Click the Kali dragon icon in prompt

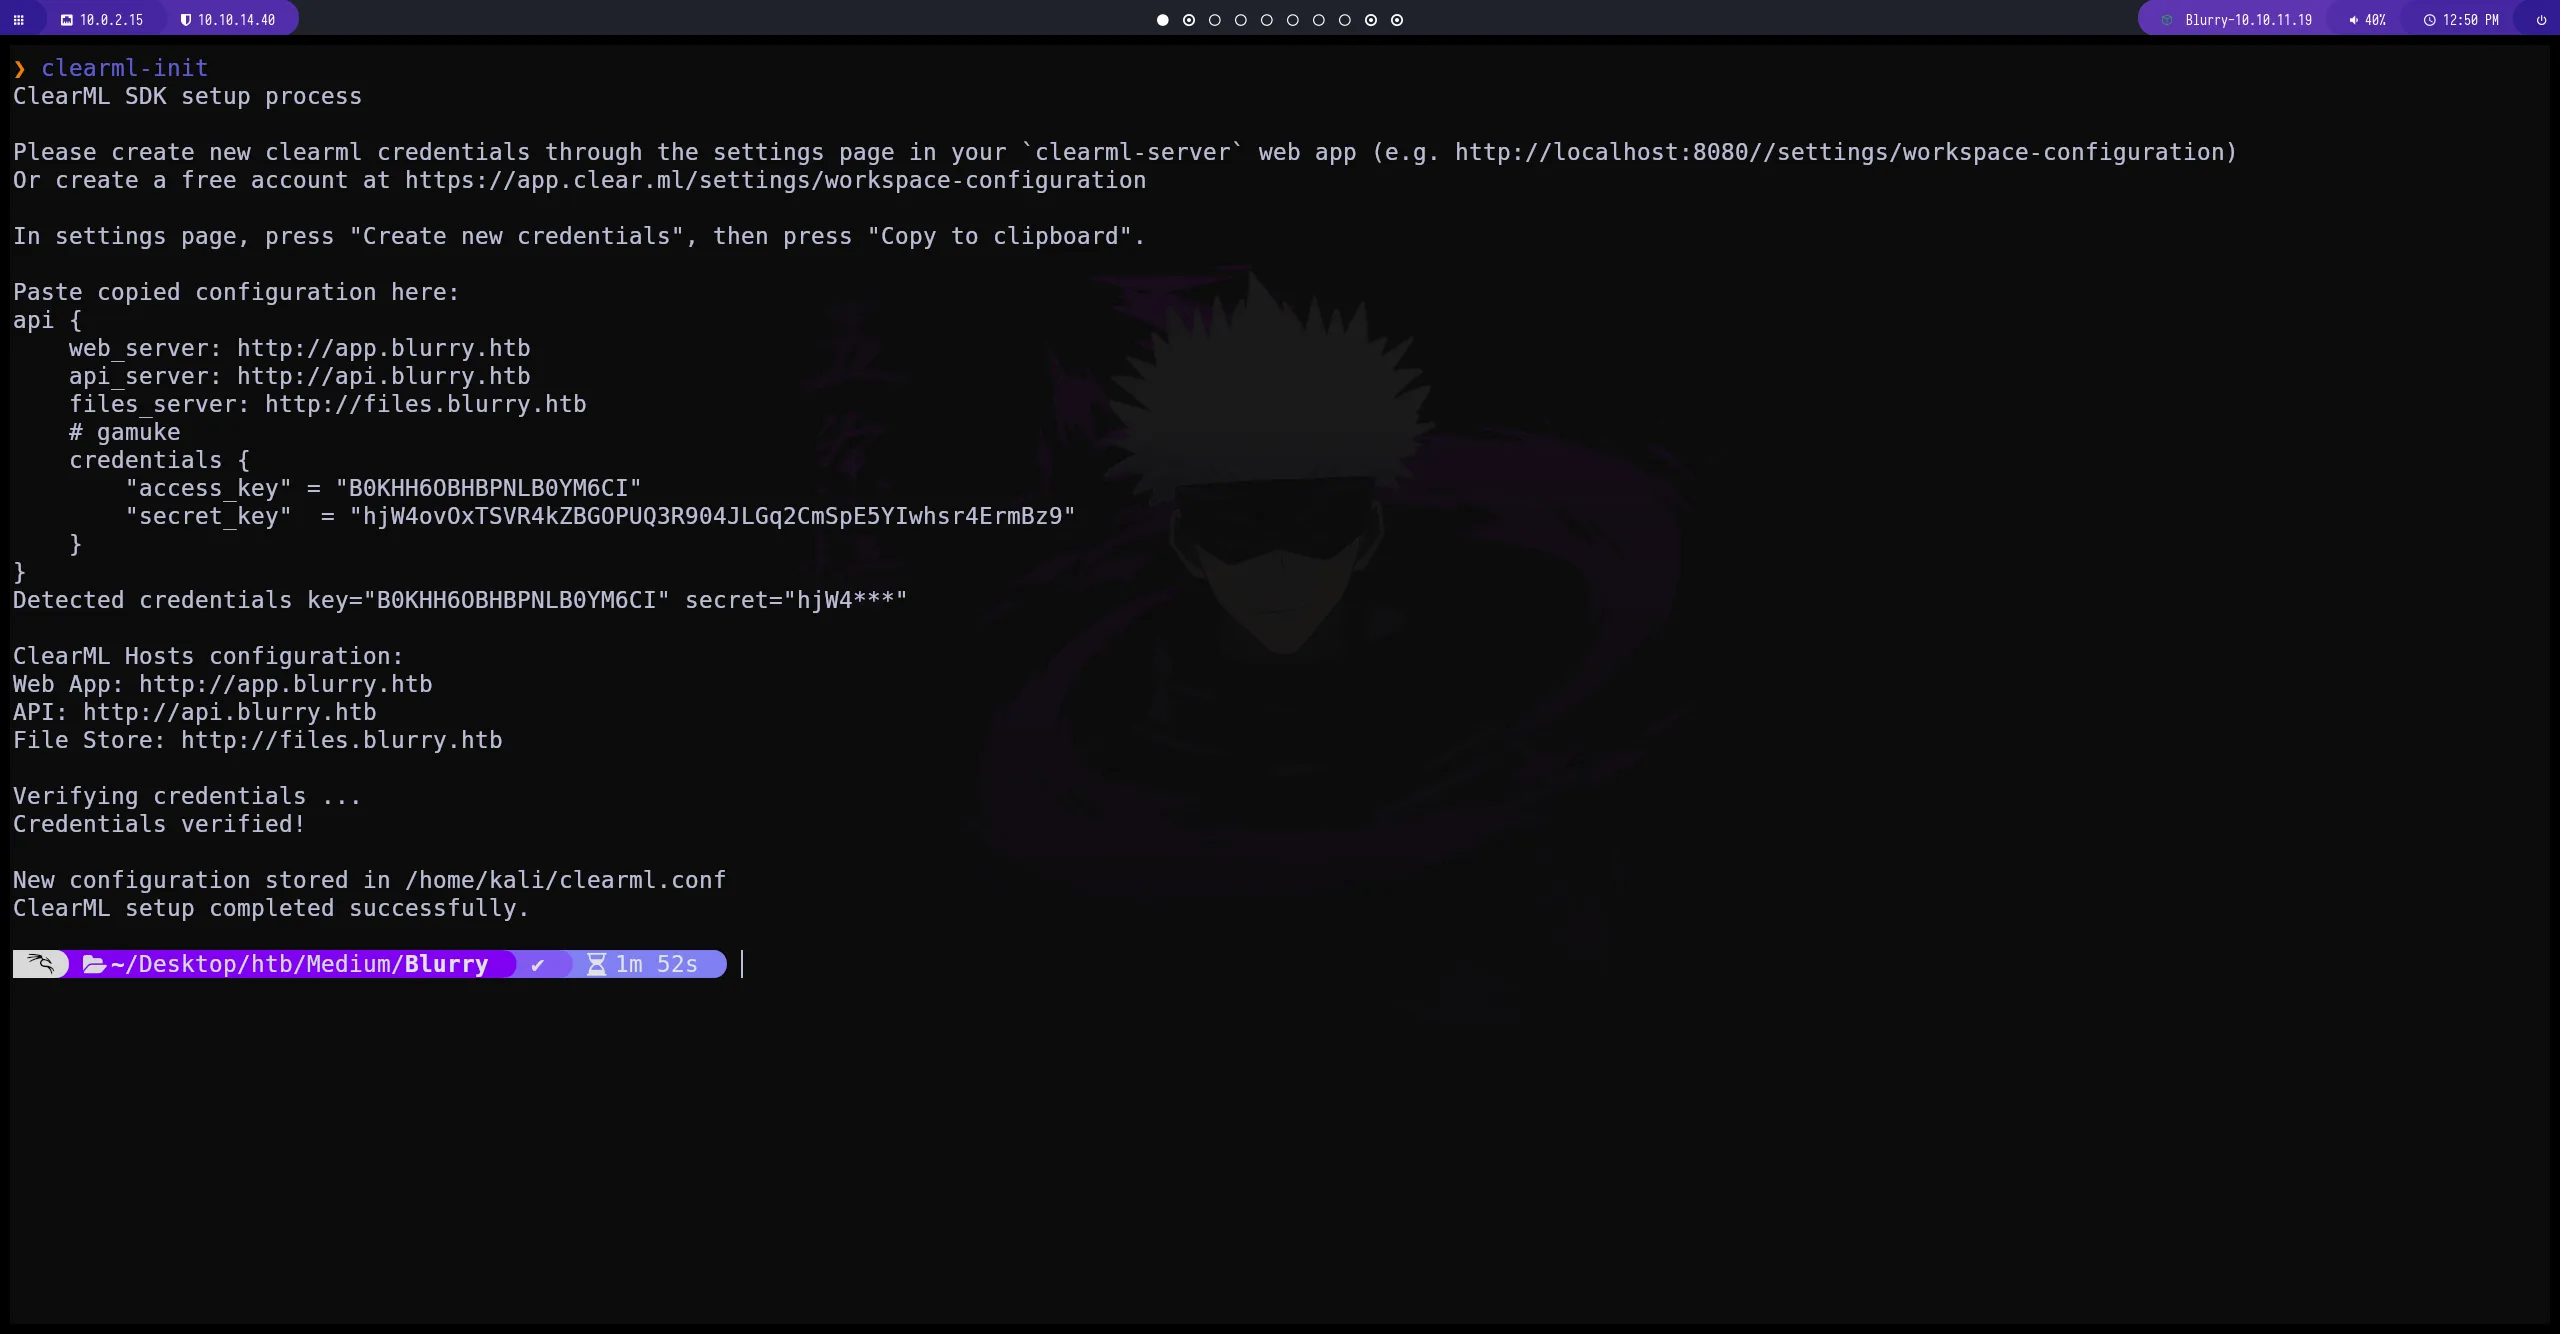(41, 964)
